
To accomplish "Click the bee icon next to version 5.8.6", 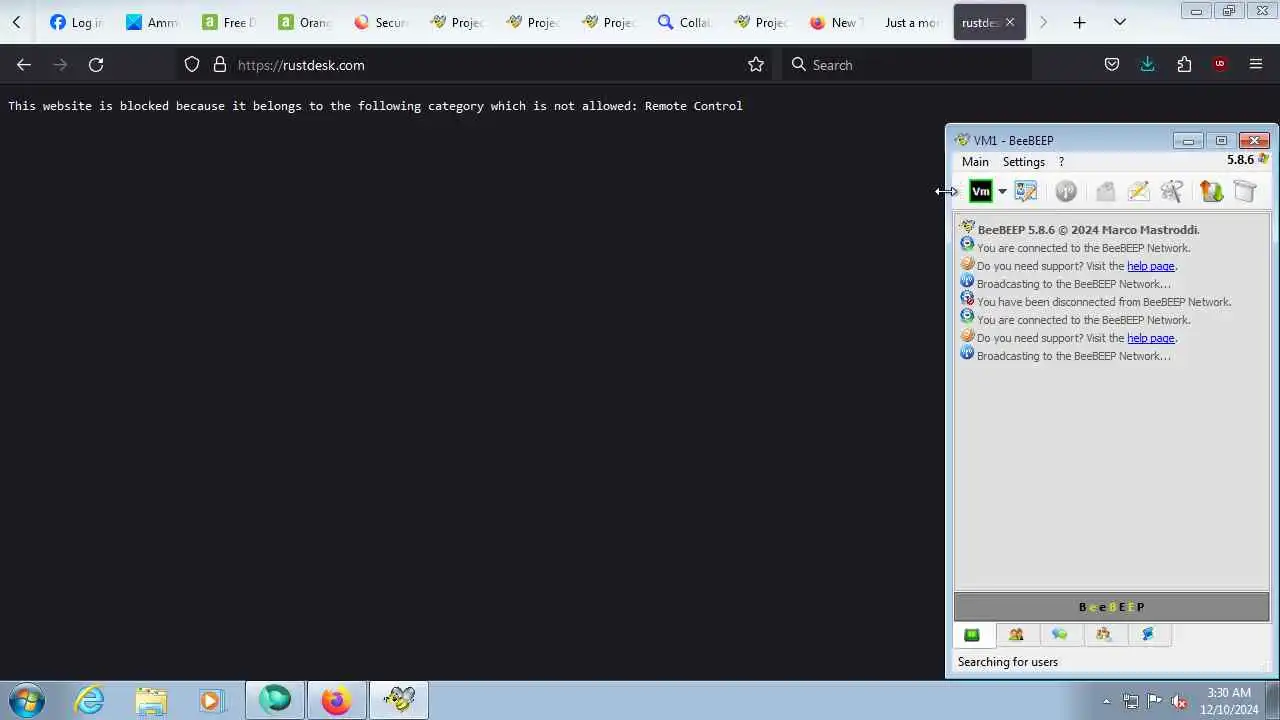I will click(x=1264, y=159).
